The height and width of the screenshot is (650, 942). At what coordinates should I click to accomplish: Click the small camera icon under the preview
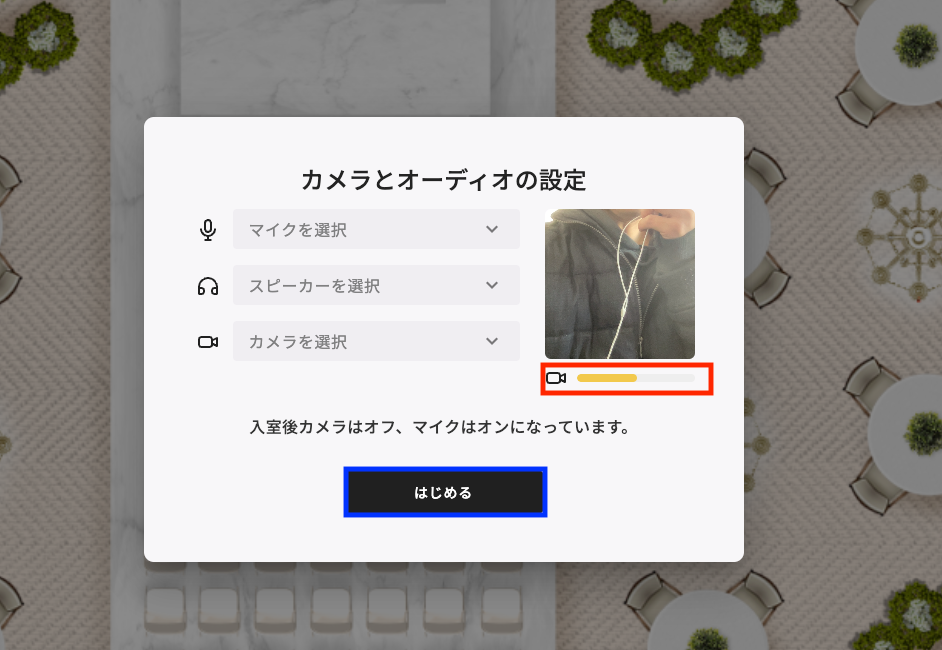click(556, 378)
